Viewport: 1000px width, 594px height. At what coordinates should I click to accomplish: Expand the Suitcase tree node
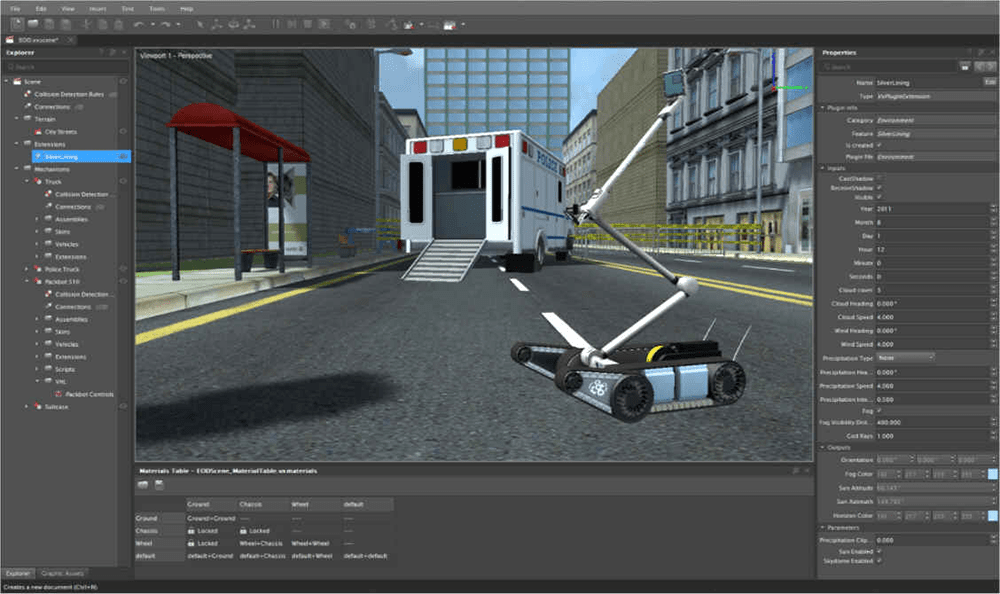[x=27, y=407]
